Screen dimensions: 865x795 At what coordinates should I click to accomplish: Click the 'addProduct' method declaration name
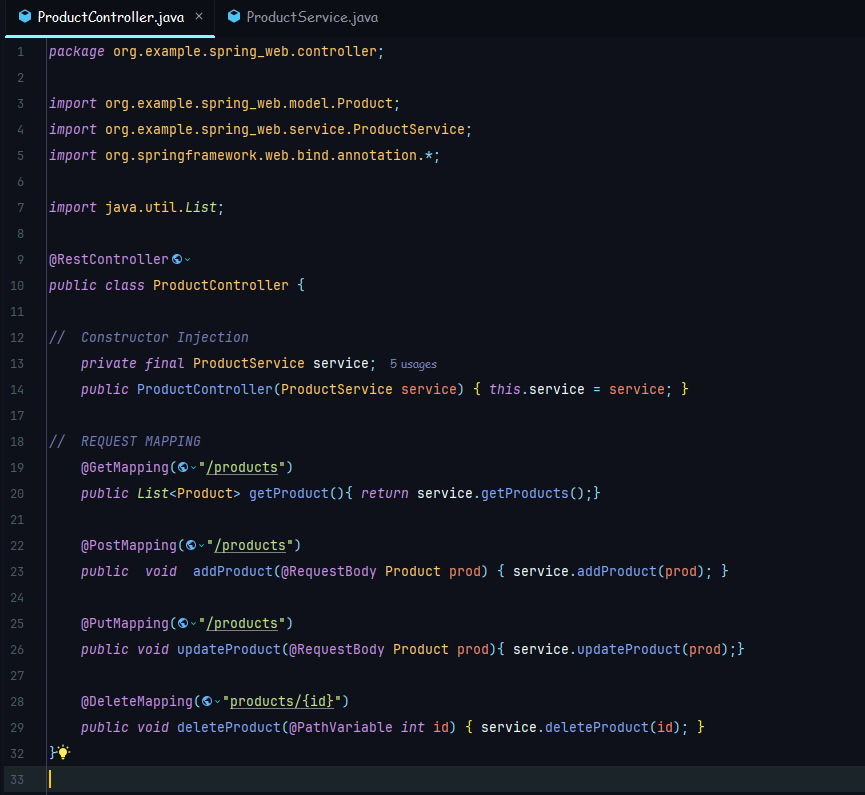coord(233,571)
